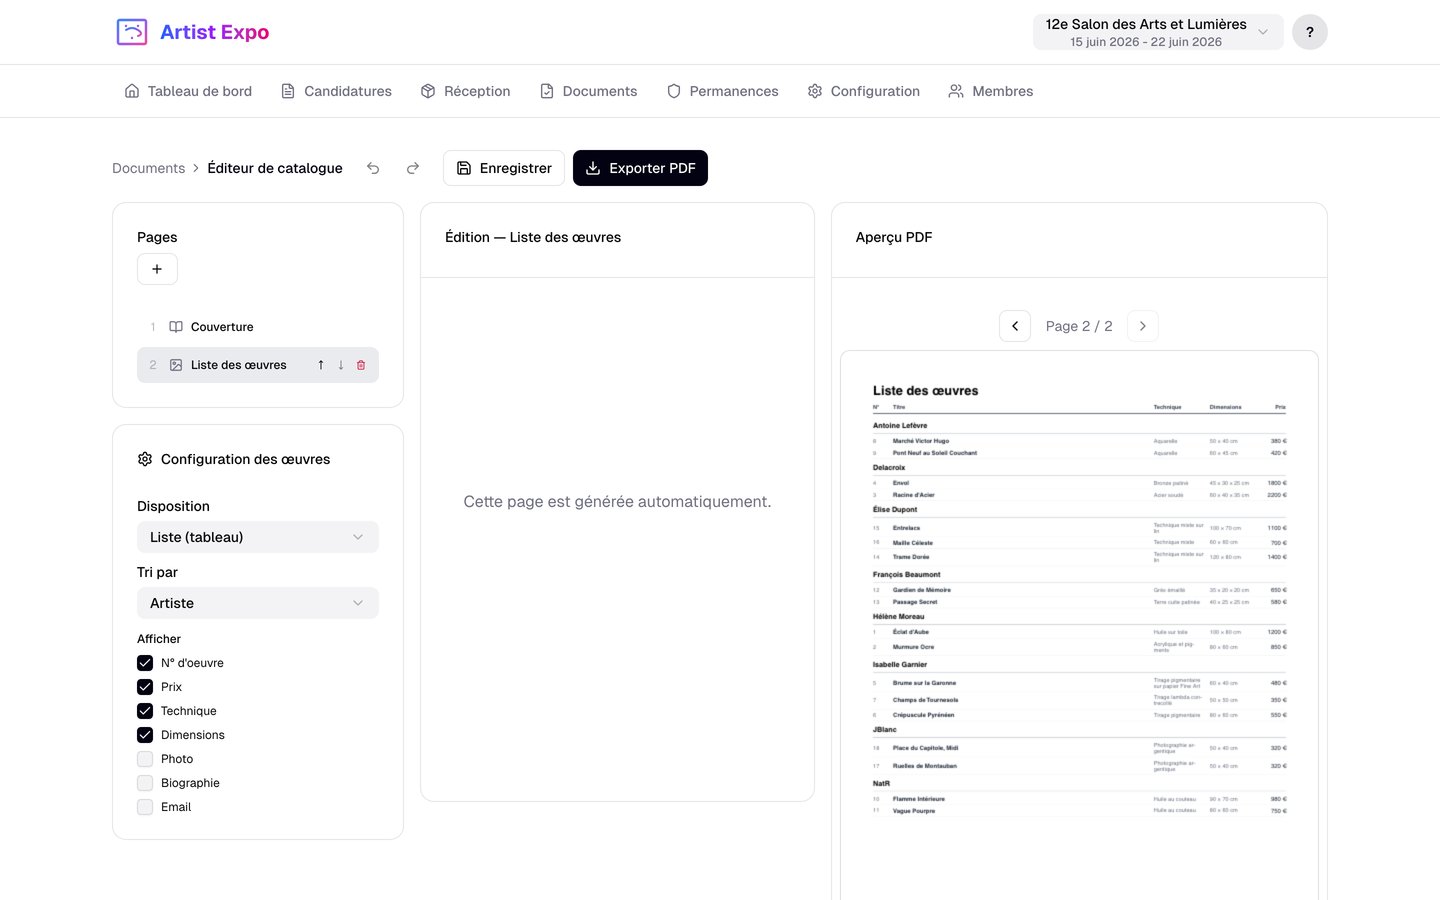
Task: Click the Pages panel heading
Action: [x=157, y=237]
